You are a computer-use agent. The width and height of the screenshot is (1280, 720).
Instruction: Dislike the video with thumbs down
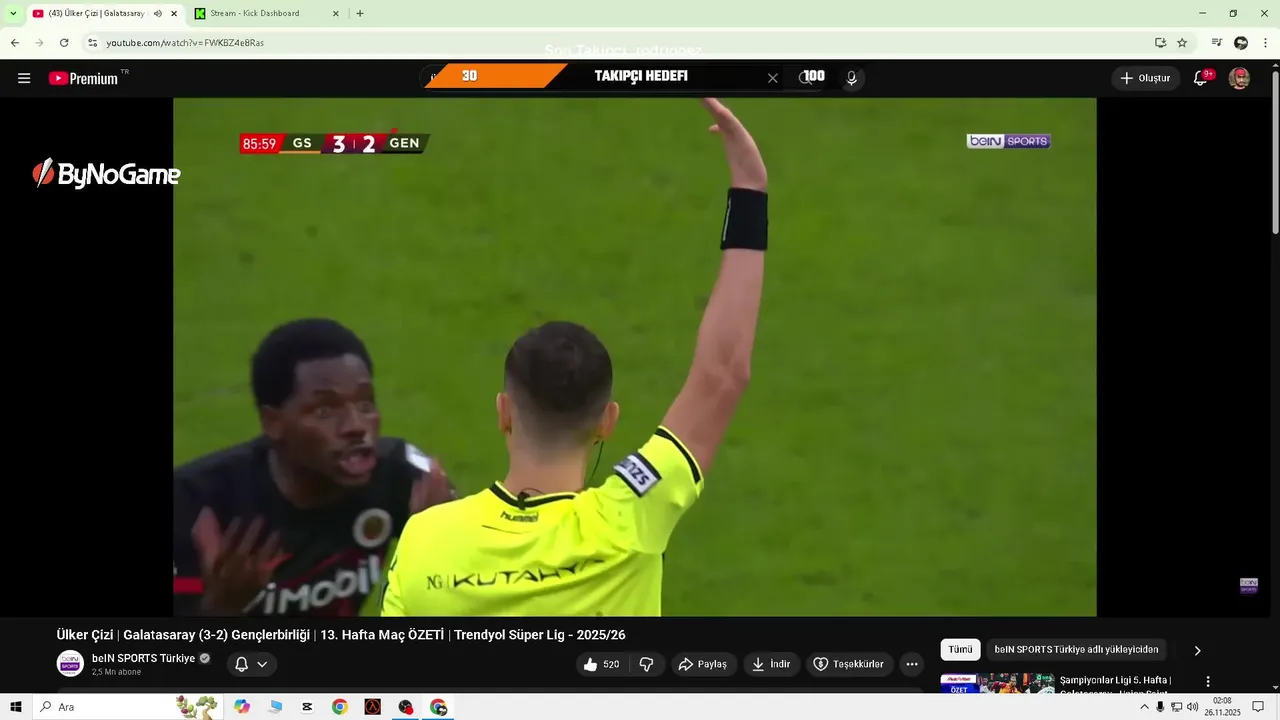pos(647,664)
